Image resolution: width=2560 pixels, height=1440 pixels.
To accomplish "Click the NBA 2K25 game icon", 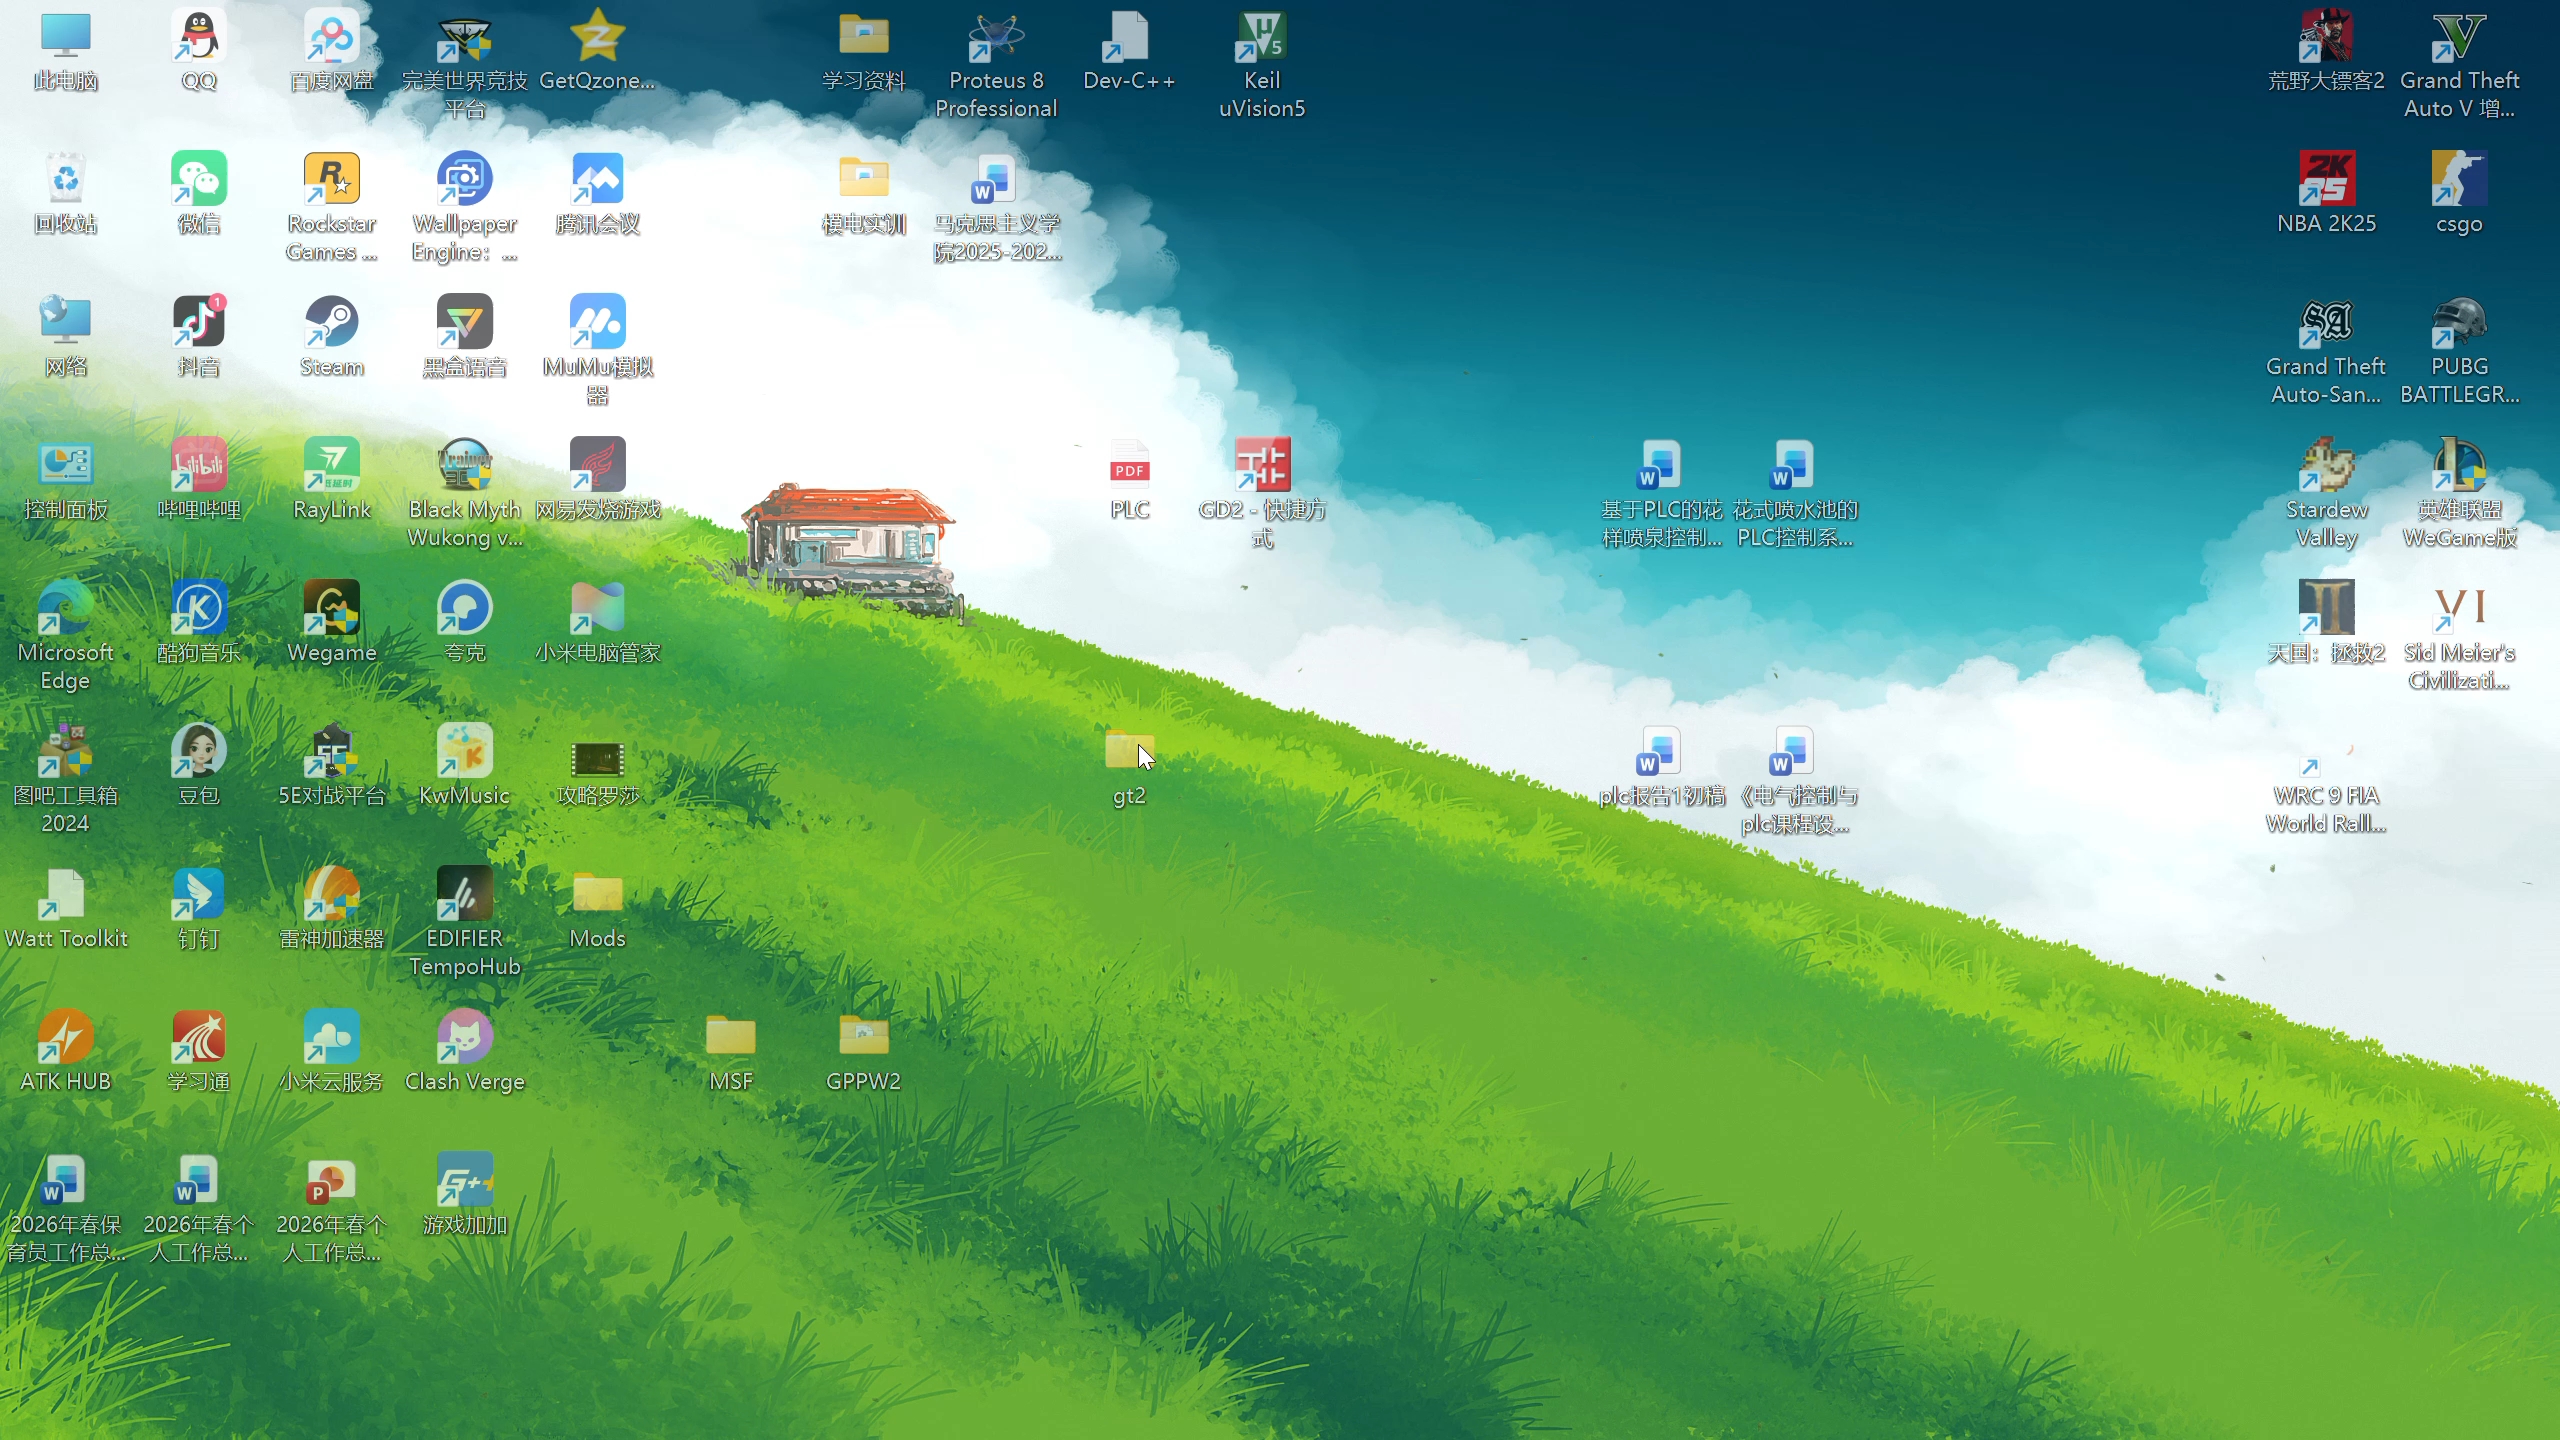I will (x=2327, y=180).
